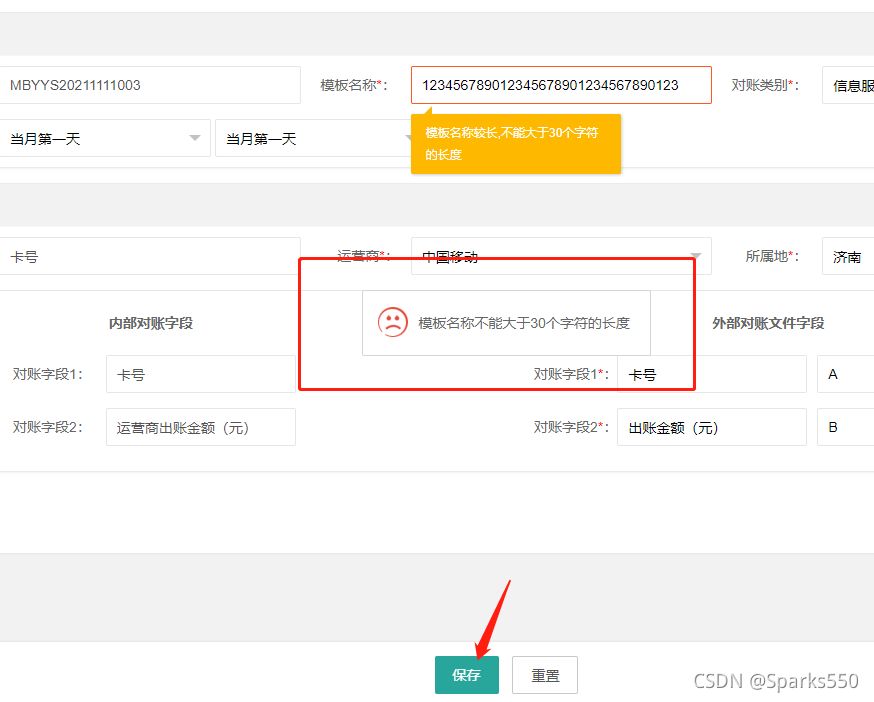
Task: Click the green 保存 save button
Action: (x=467, y=675)
